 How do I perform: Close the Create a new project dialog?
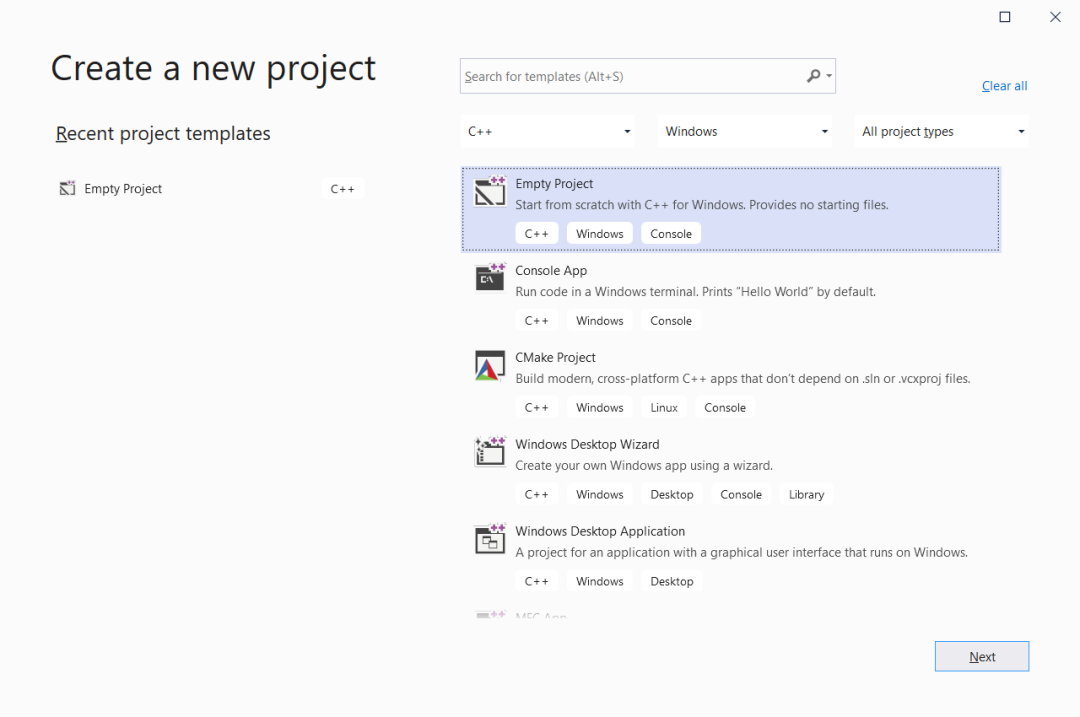coord(1055,17)
